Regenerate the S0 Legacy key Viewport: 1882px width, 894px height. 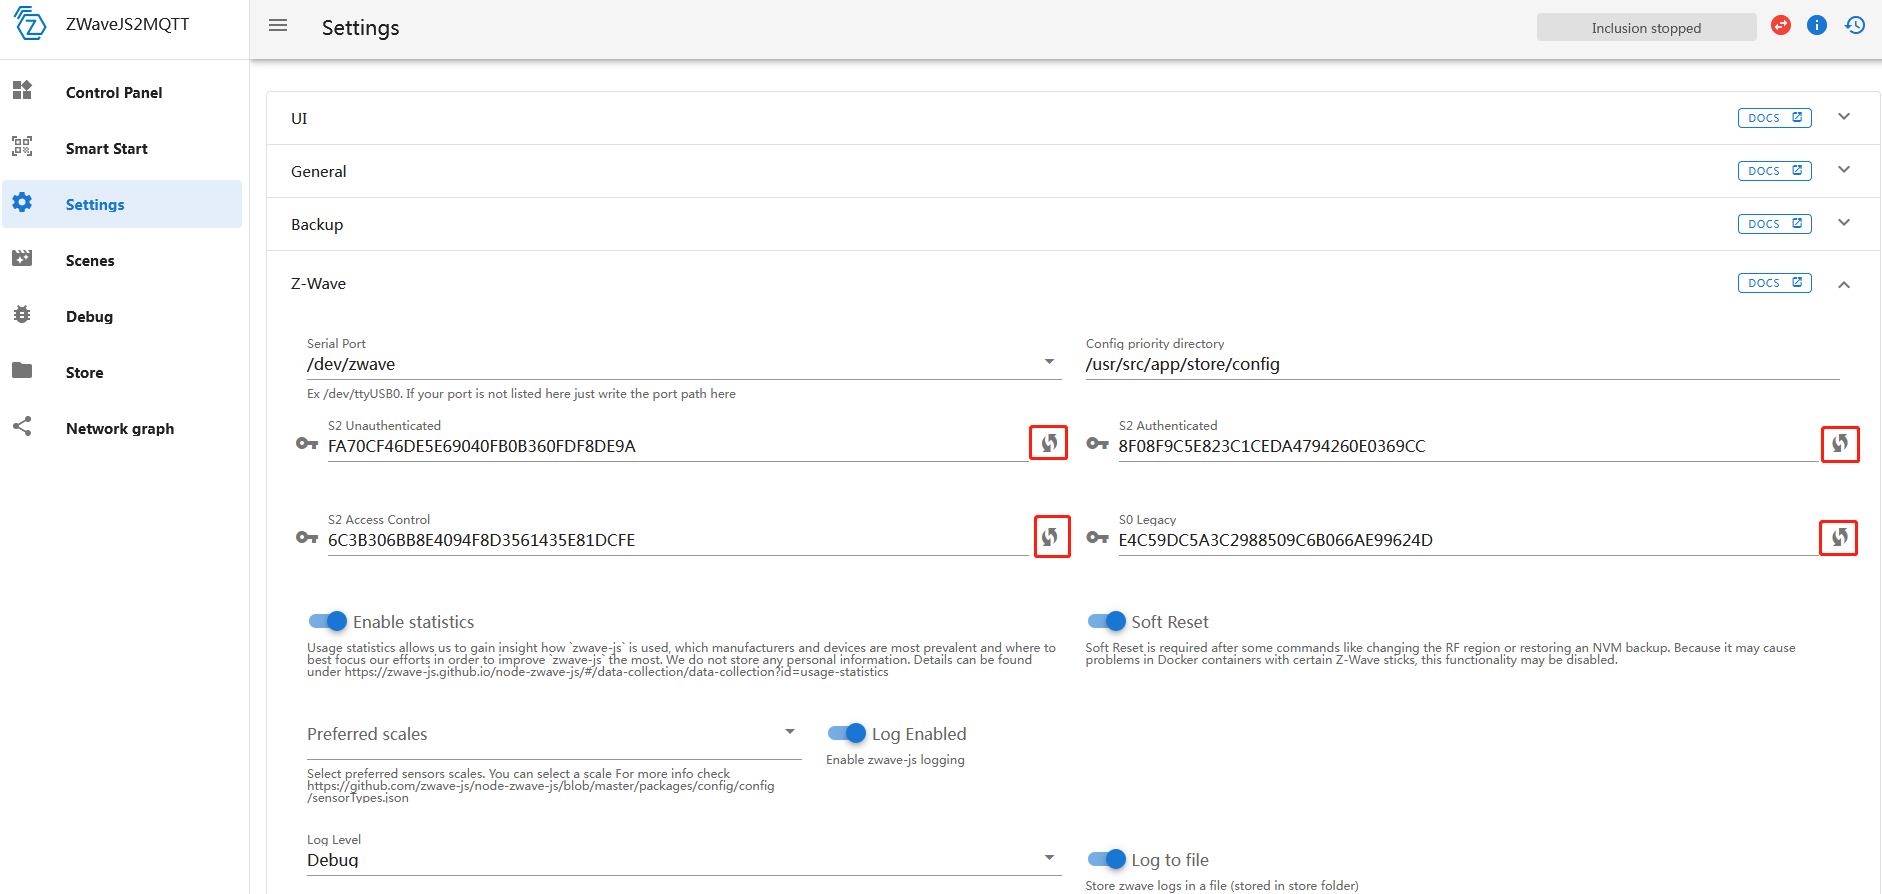1839,537
